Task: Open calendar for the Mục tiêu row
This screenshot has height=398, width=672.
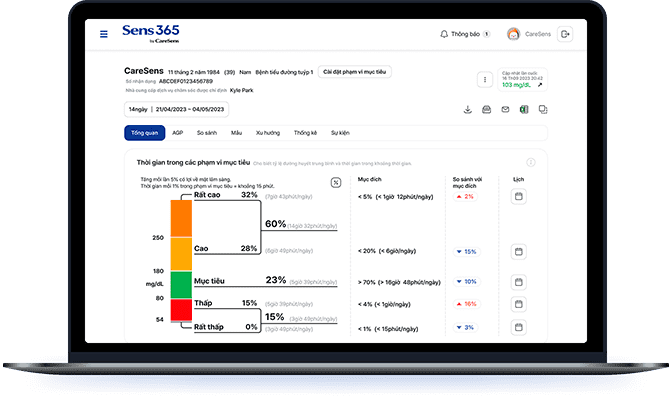Action: (x=519, y=282)
